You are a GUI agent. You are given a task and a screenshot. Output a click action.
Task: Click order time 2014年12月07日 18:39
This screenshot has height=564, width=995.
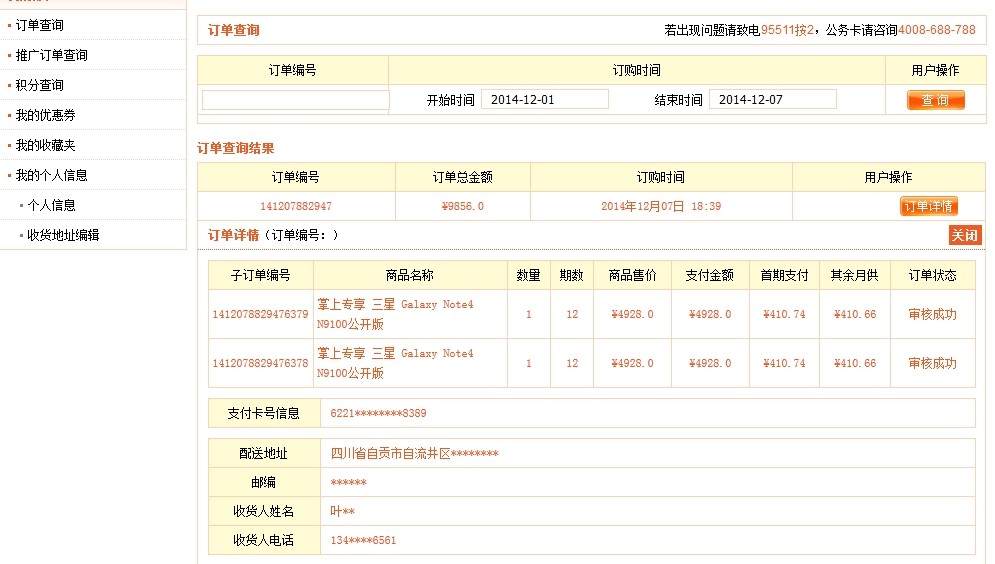[661, 206]
